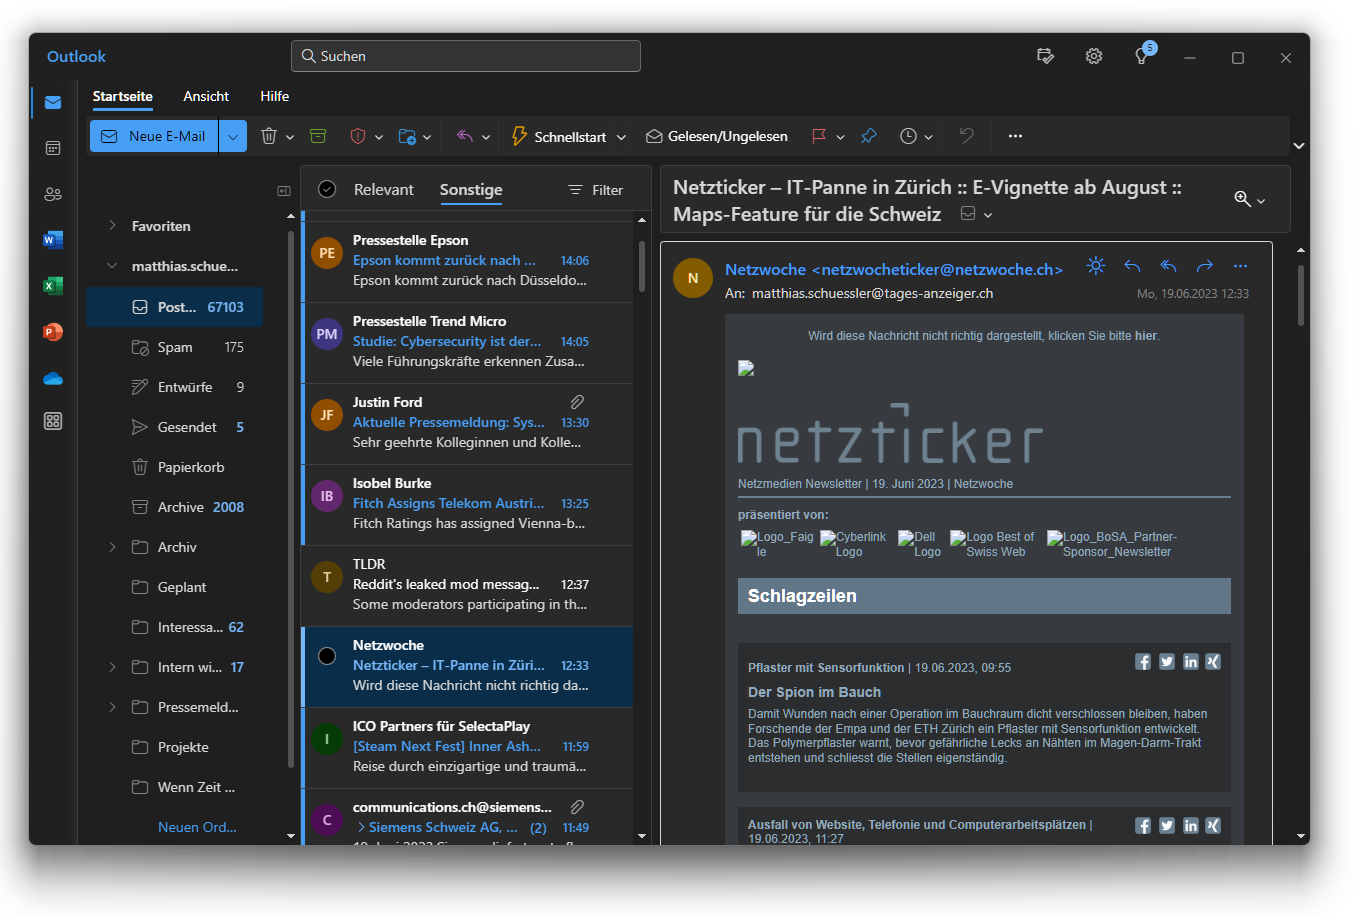
Task: Toggle select all messages checkbox
Action: 327,189
